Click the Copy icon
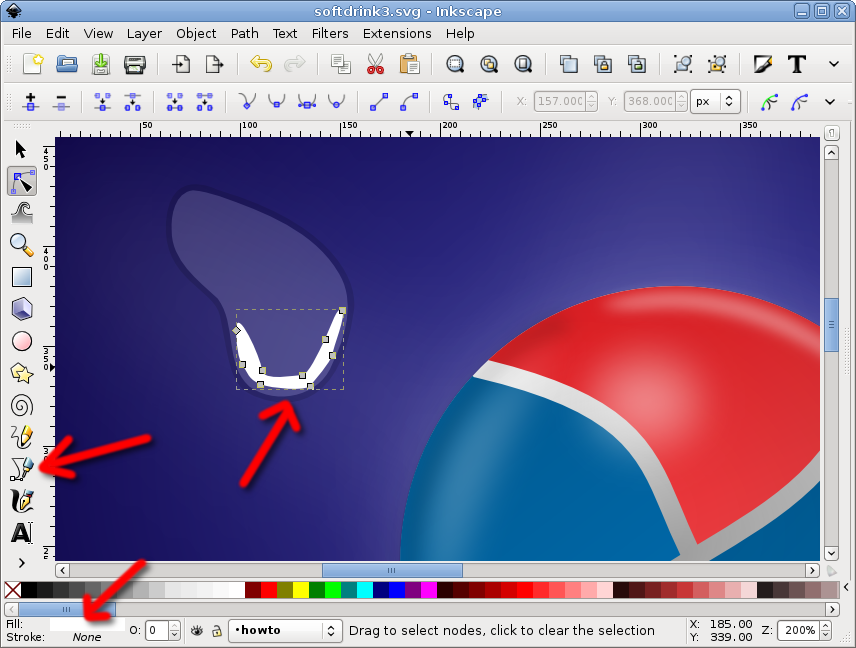Screen dimensions: 856x648 [x=341, y=64]
